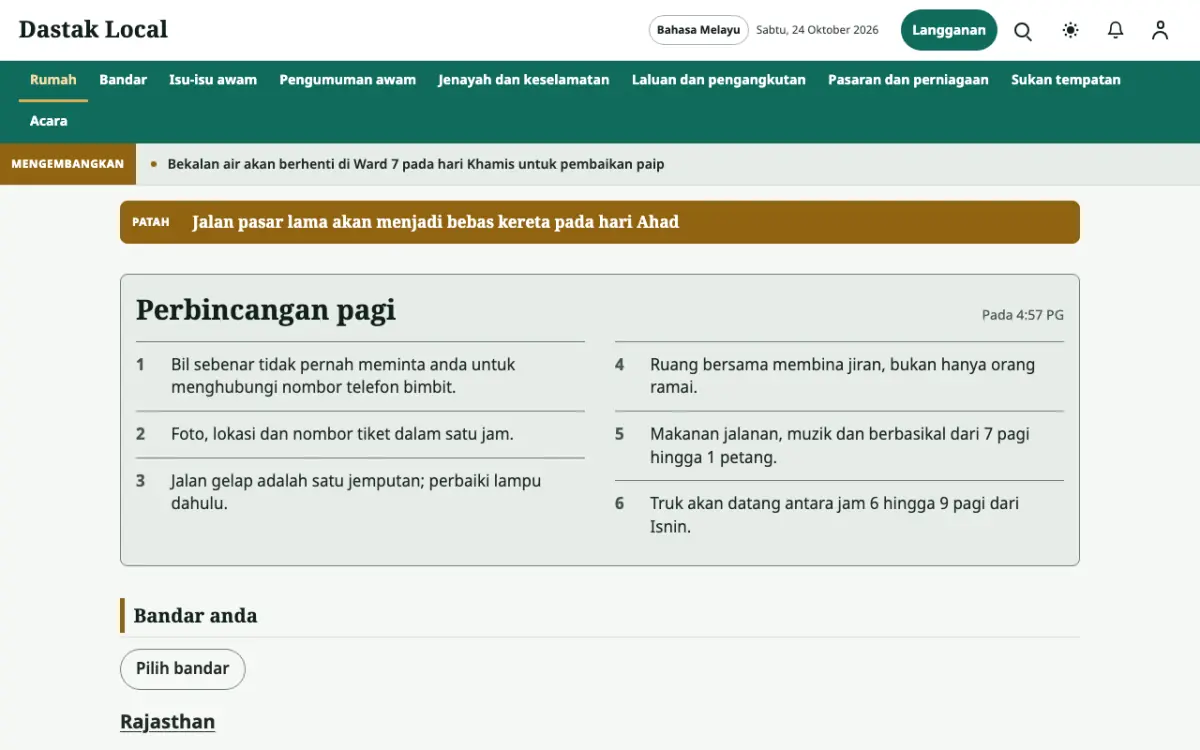Open ticker headline about Ward 7 water supply
Viewport: 1200px width, 750px height.
click(x=416, y=164)
